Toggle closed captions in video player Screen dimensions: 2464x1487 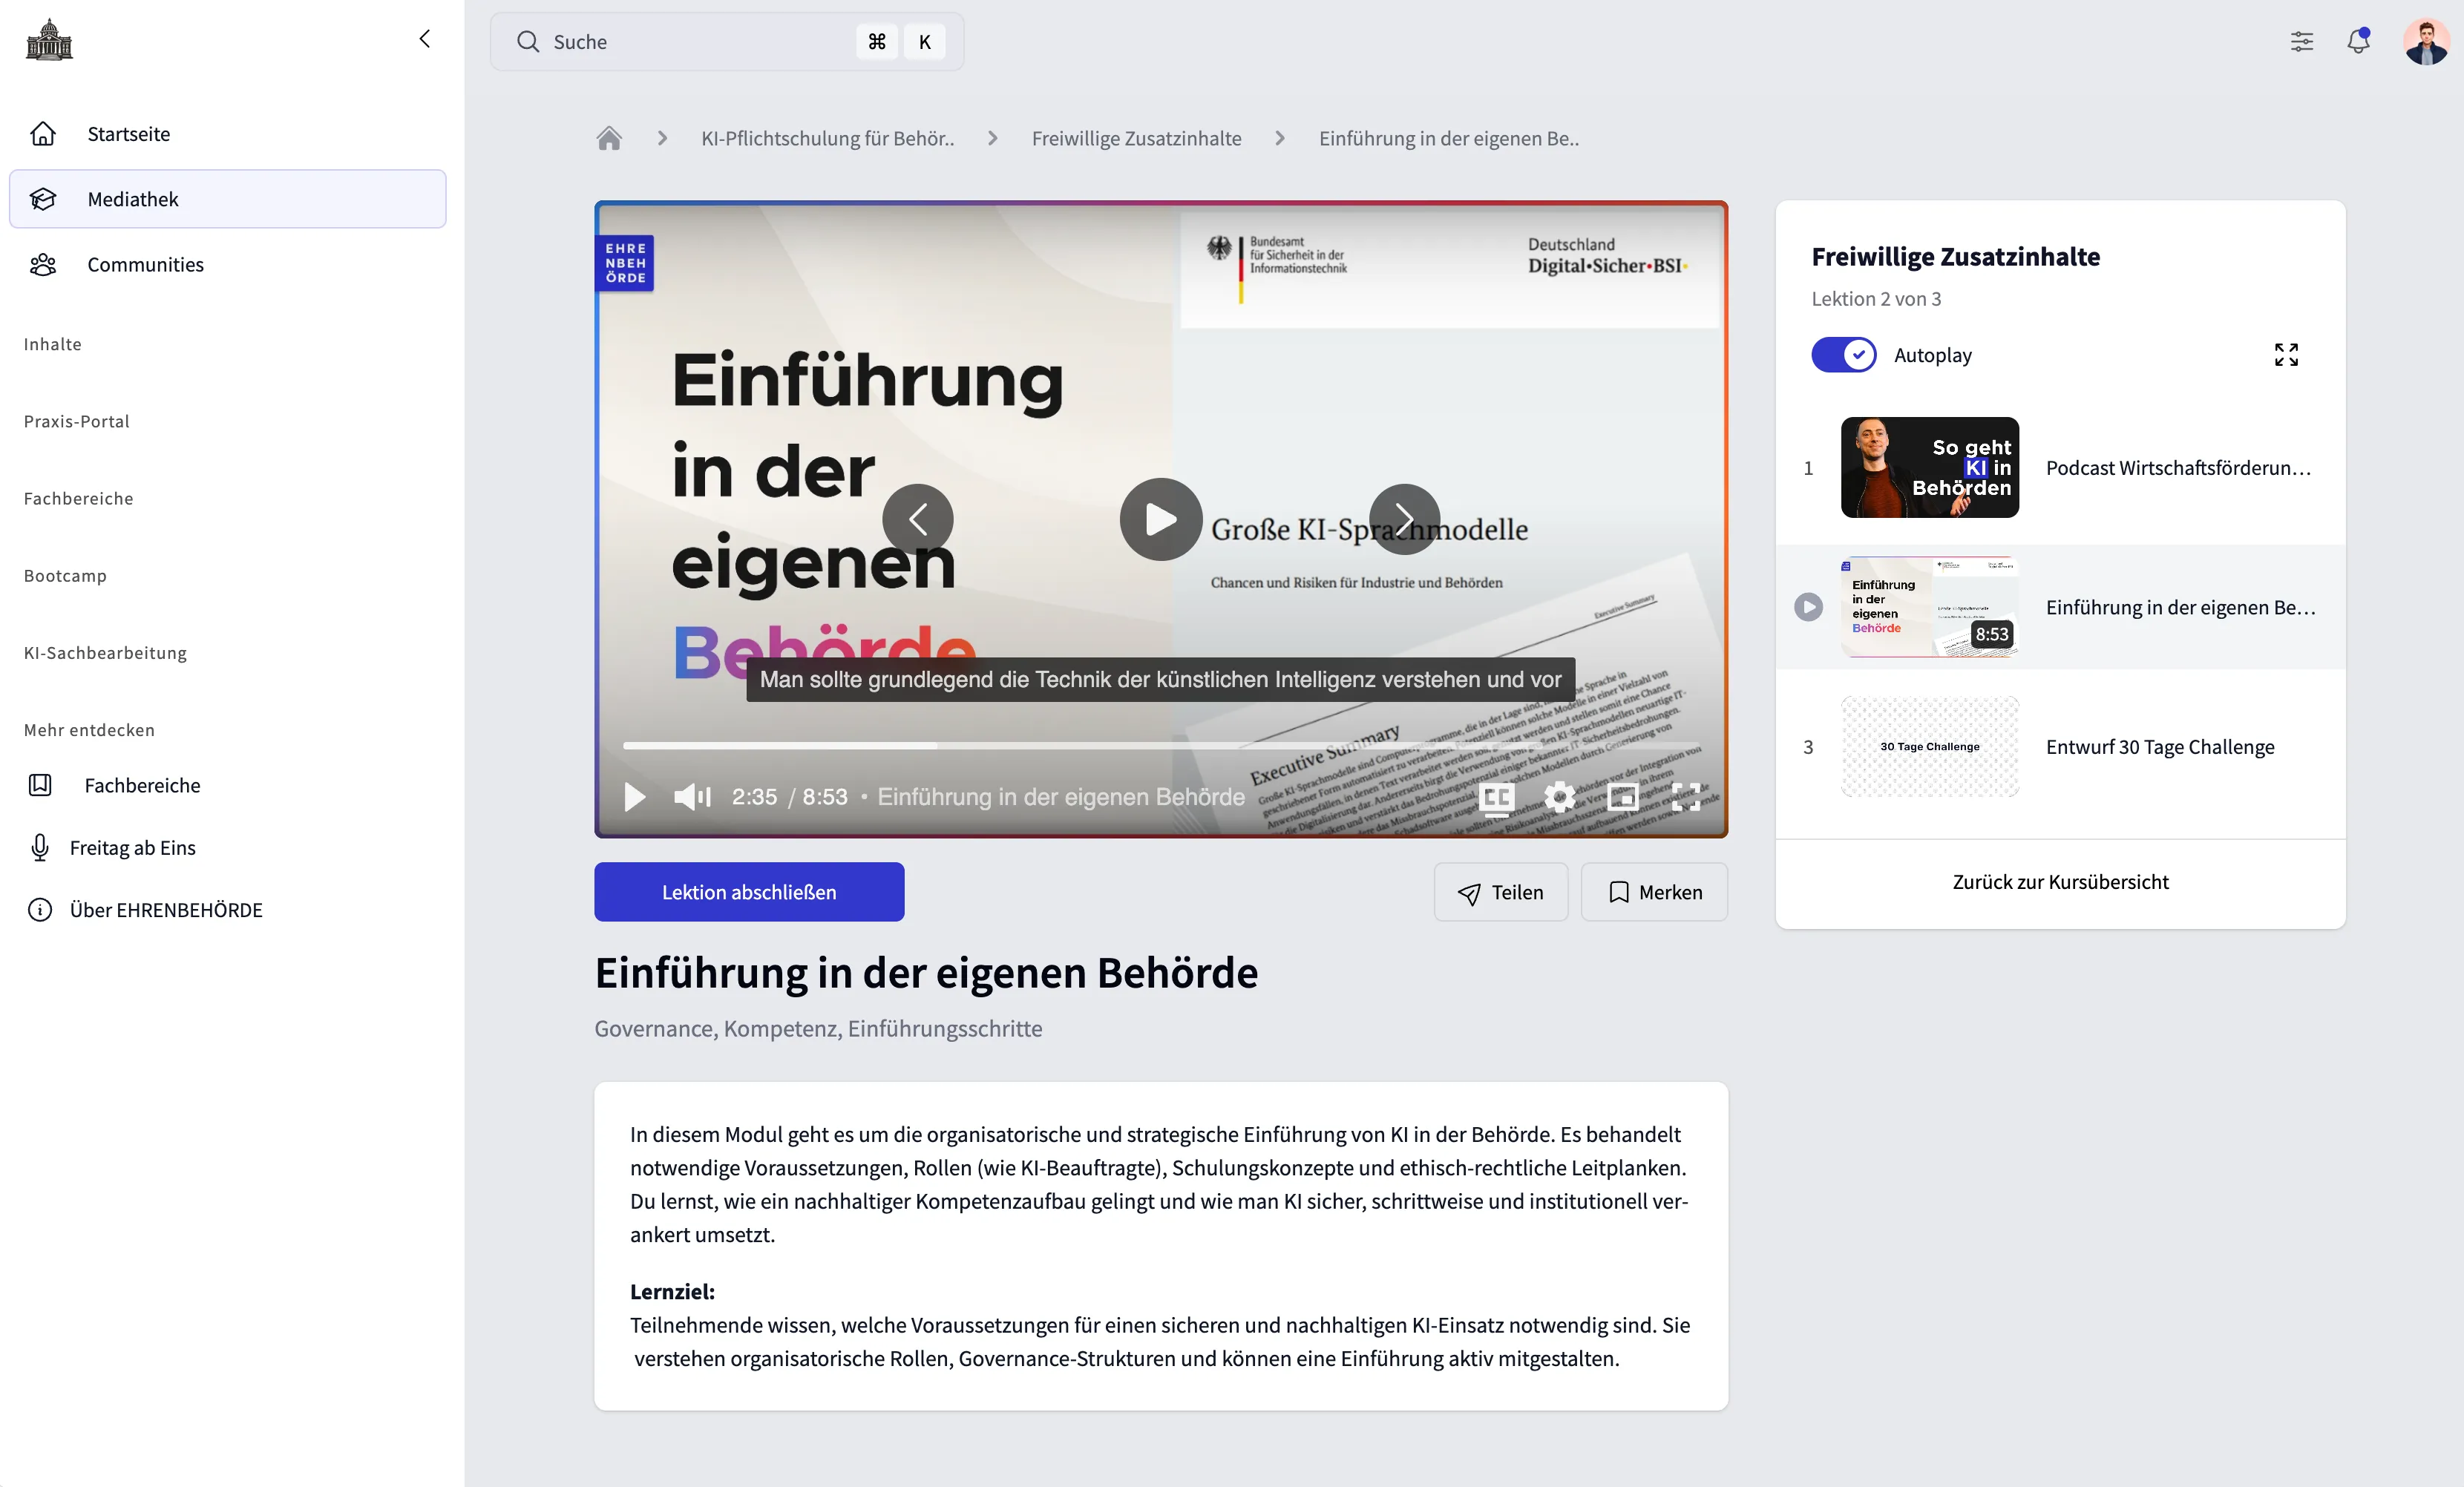pyautogui.click(x=1497, y=797)
